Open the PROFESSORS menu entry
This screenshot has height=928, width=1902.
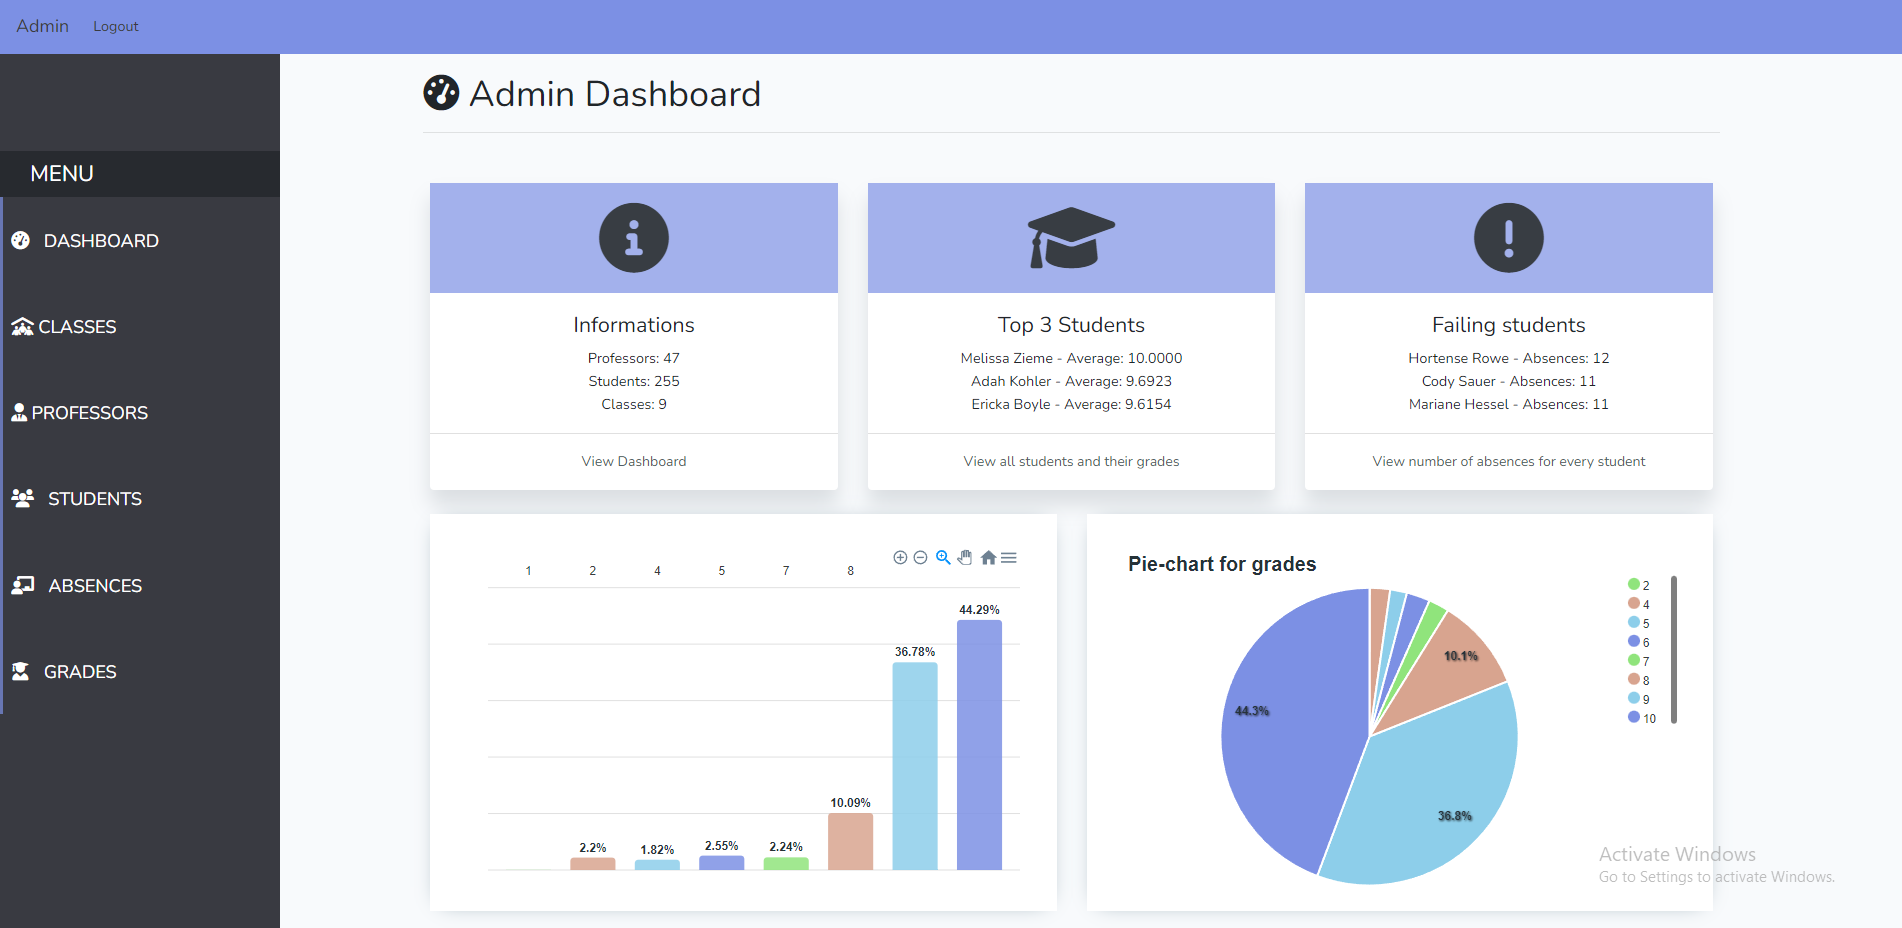89,412
